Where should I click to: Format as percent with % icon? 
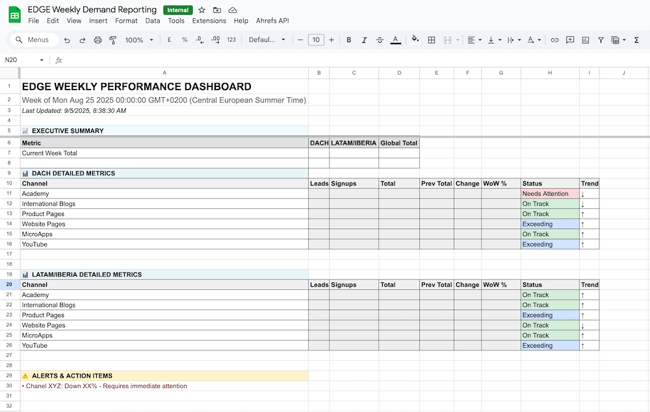pyautogui.click(x=184, y=40)
